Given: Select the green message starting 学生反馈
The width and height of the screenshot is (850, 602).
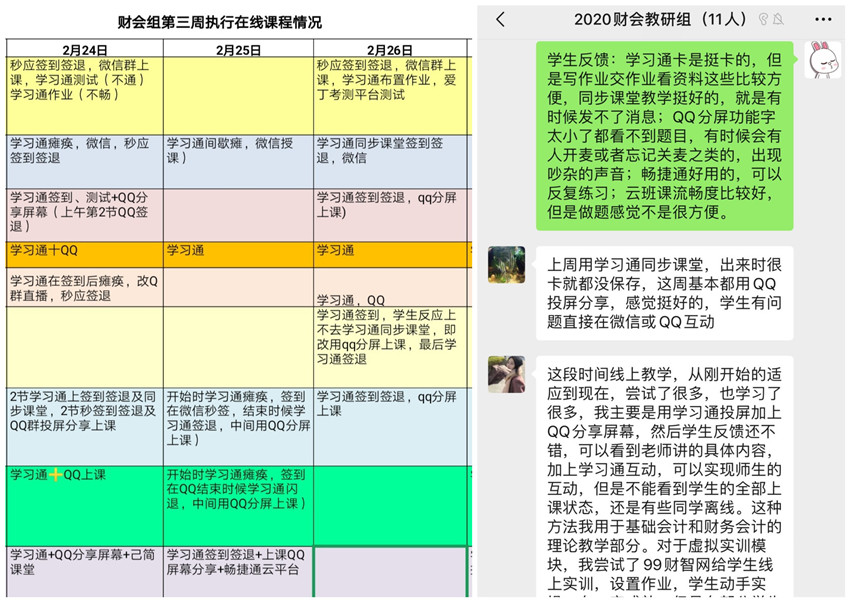Looking at the screenshot, I should (x=665, y=136).
